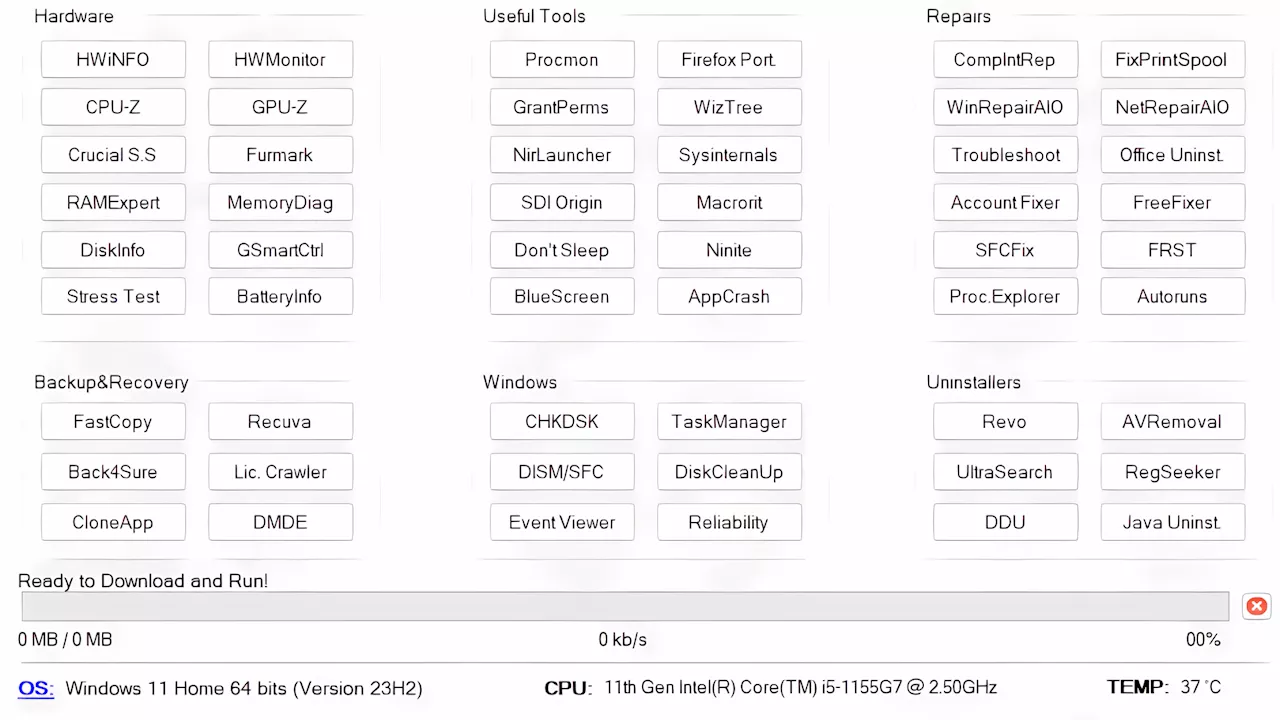The width and height of the screenshot is (1280, 720).
Task: Launch DMDE
Action: pos(280,522)
